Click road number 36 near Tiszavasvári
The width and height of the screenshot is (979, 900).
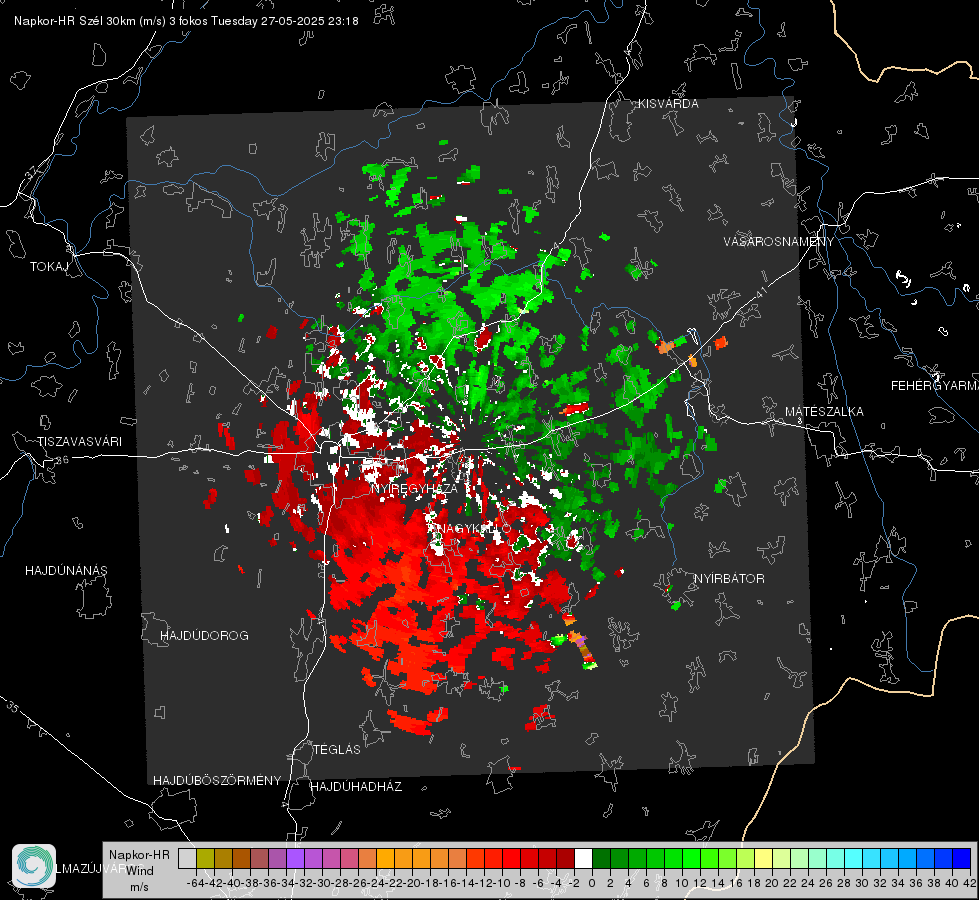(x=62, y=460)
